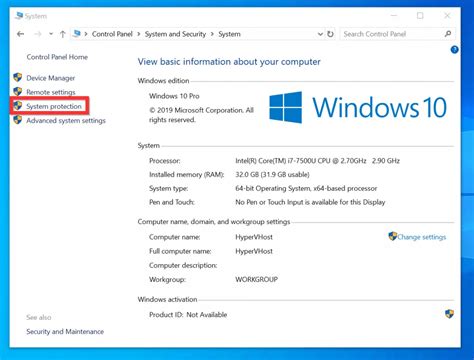Click the System window title icon
The height and width of the screenshot is (360, 474).
(x=19, y=16)
